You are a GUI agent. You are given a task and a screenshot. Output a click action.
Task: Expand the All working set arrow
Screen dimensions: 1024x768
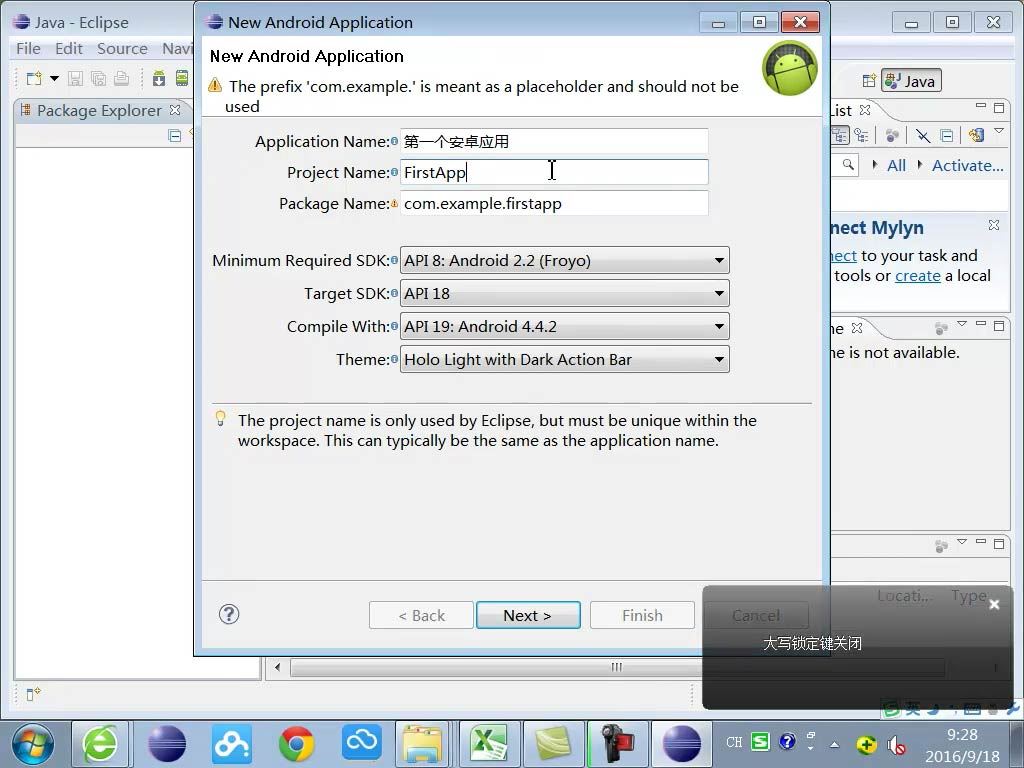click(x=874, y=165)
